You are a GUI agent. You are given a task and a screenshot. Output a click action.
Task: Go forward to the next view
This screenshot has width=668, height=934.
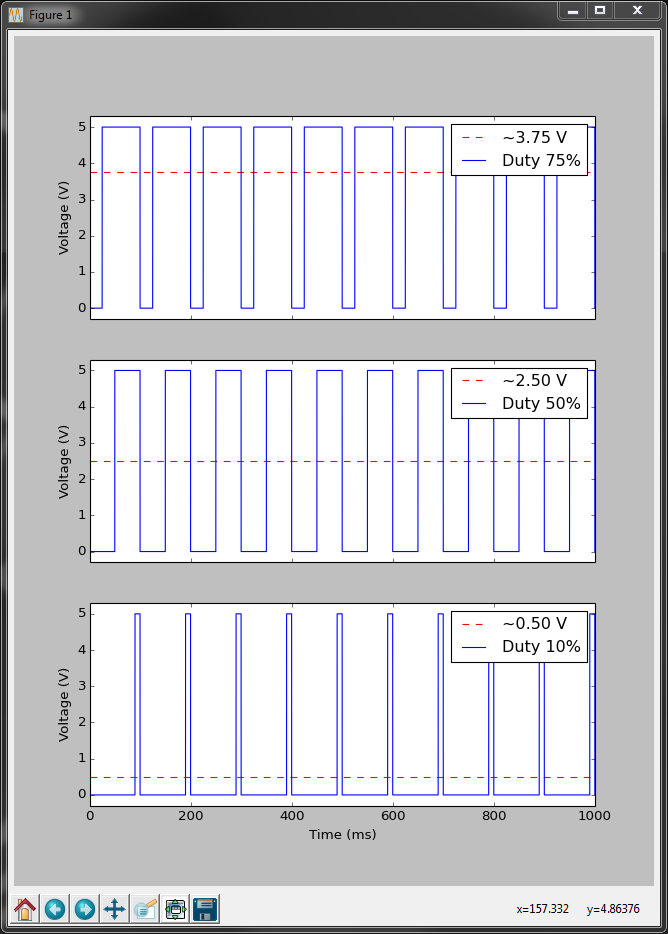coord(85,909)
